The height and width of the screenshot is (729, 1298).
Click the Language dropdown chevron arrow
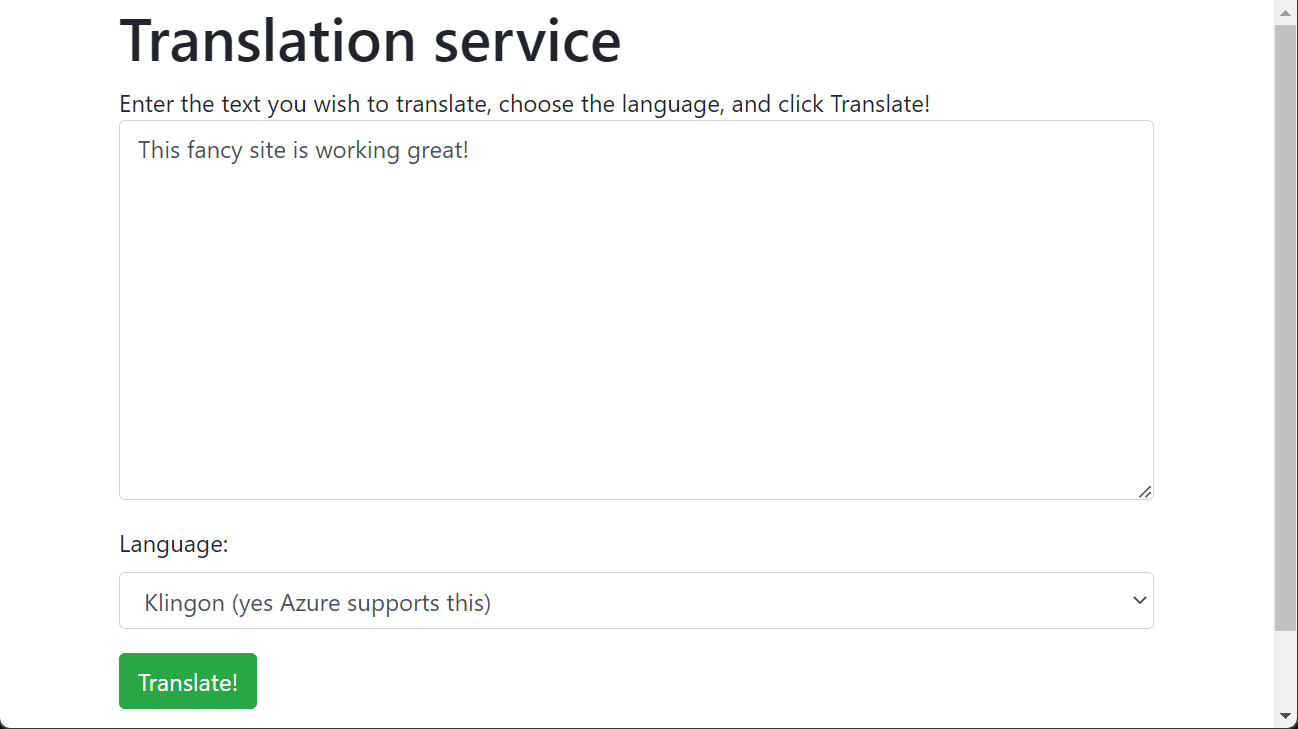tap(1138, 600)
